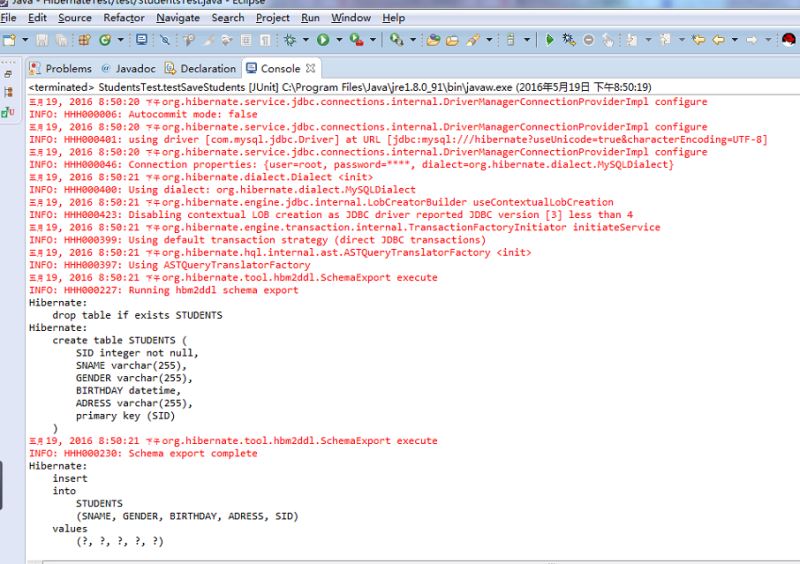Expand the Debug button dropdown arrow
Screen dimensions: 800x564
tap(305, 40)
